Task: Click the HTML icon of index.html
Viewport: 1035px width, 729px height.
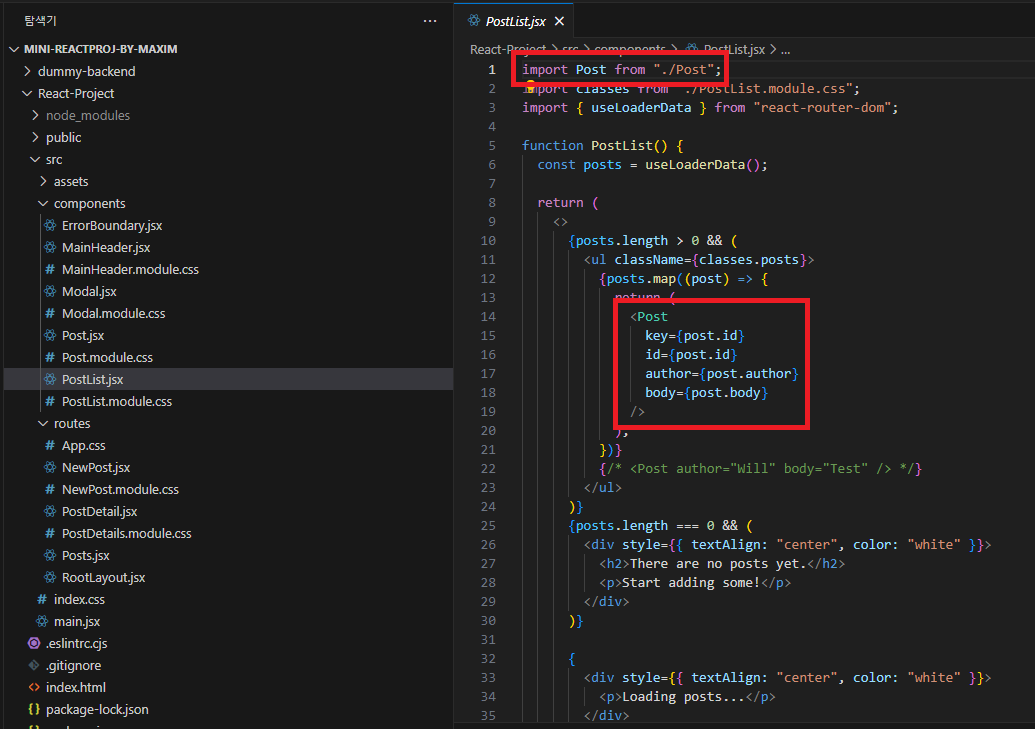Action: click(x=34, y=687)
